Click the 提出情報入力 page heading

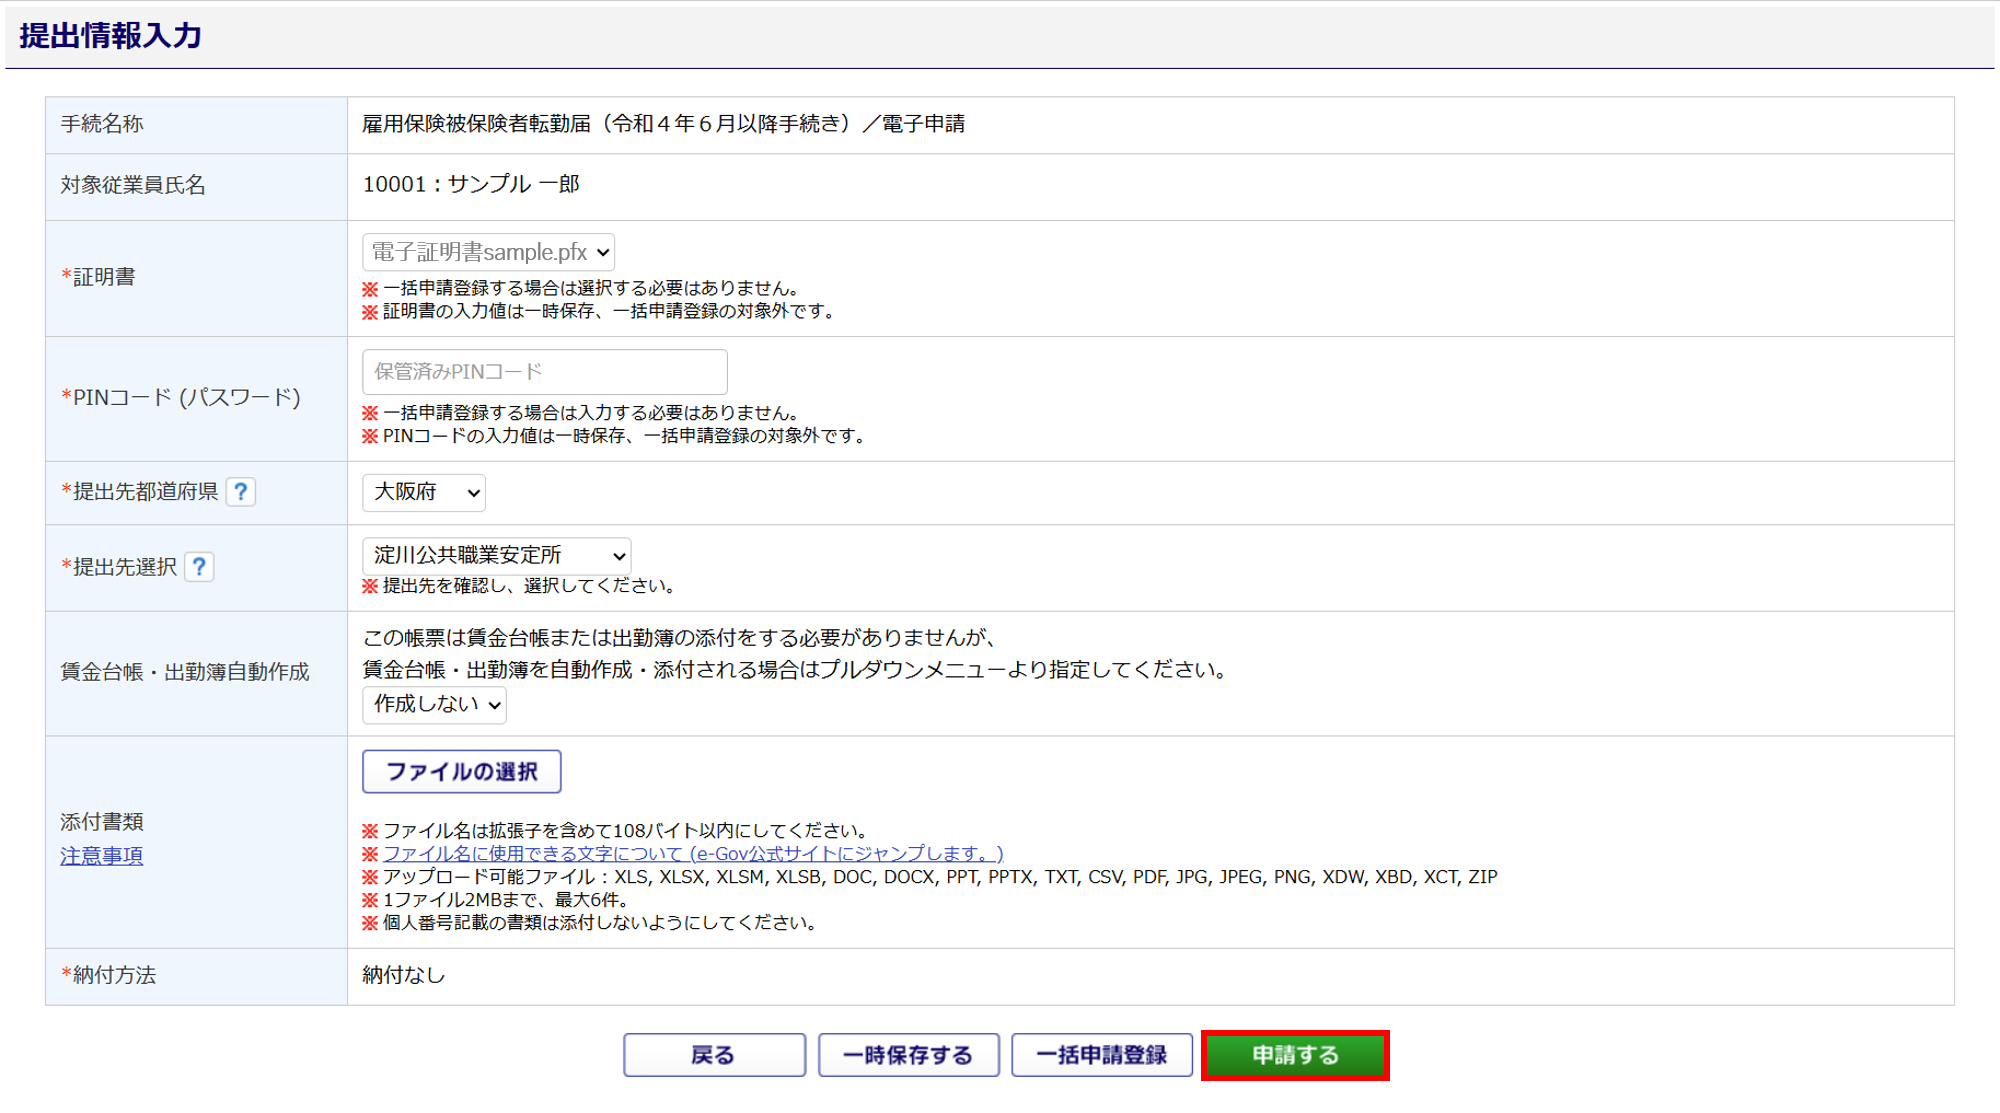[111, 36]
